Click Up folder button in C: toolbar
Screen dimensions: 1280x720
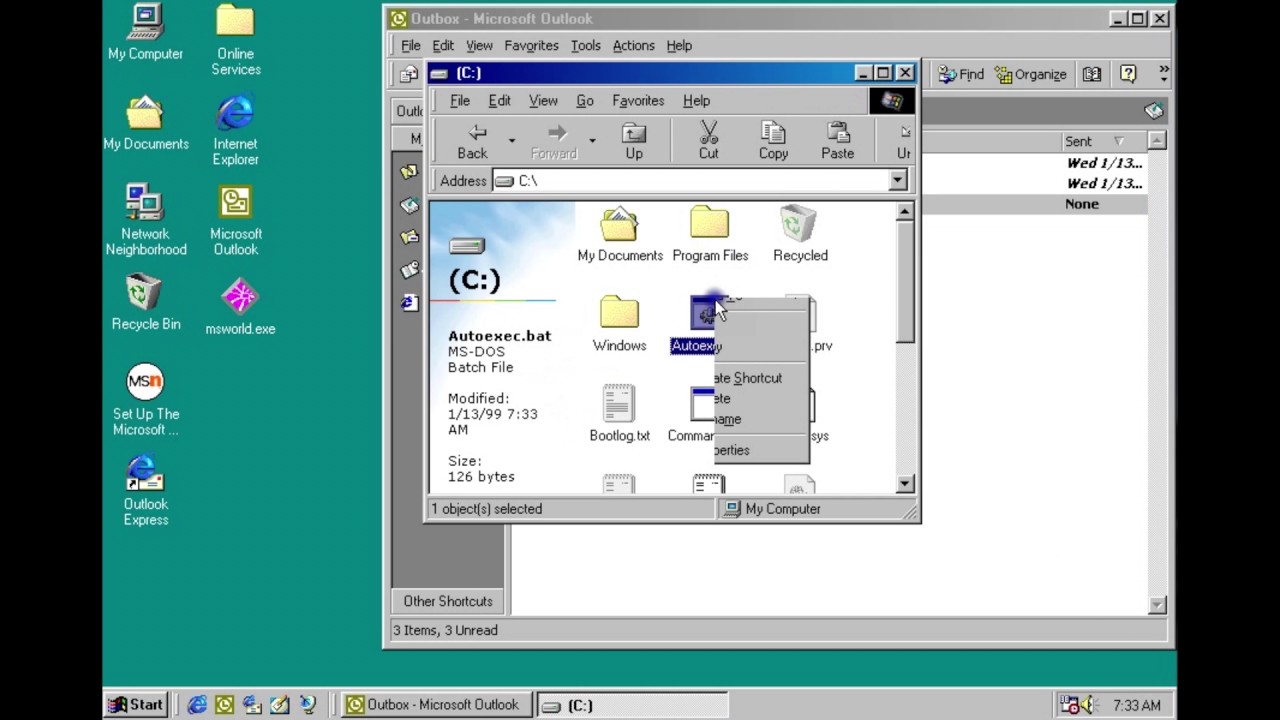pos(634,141)
